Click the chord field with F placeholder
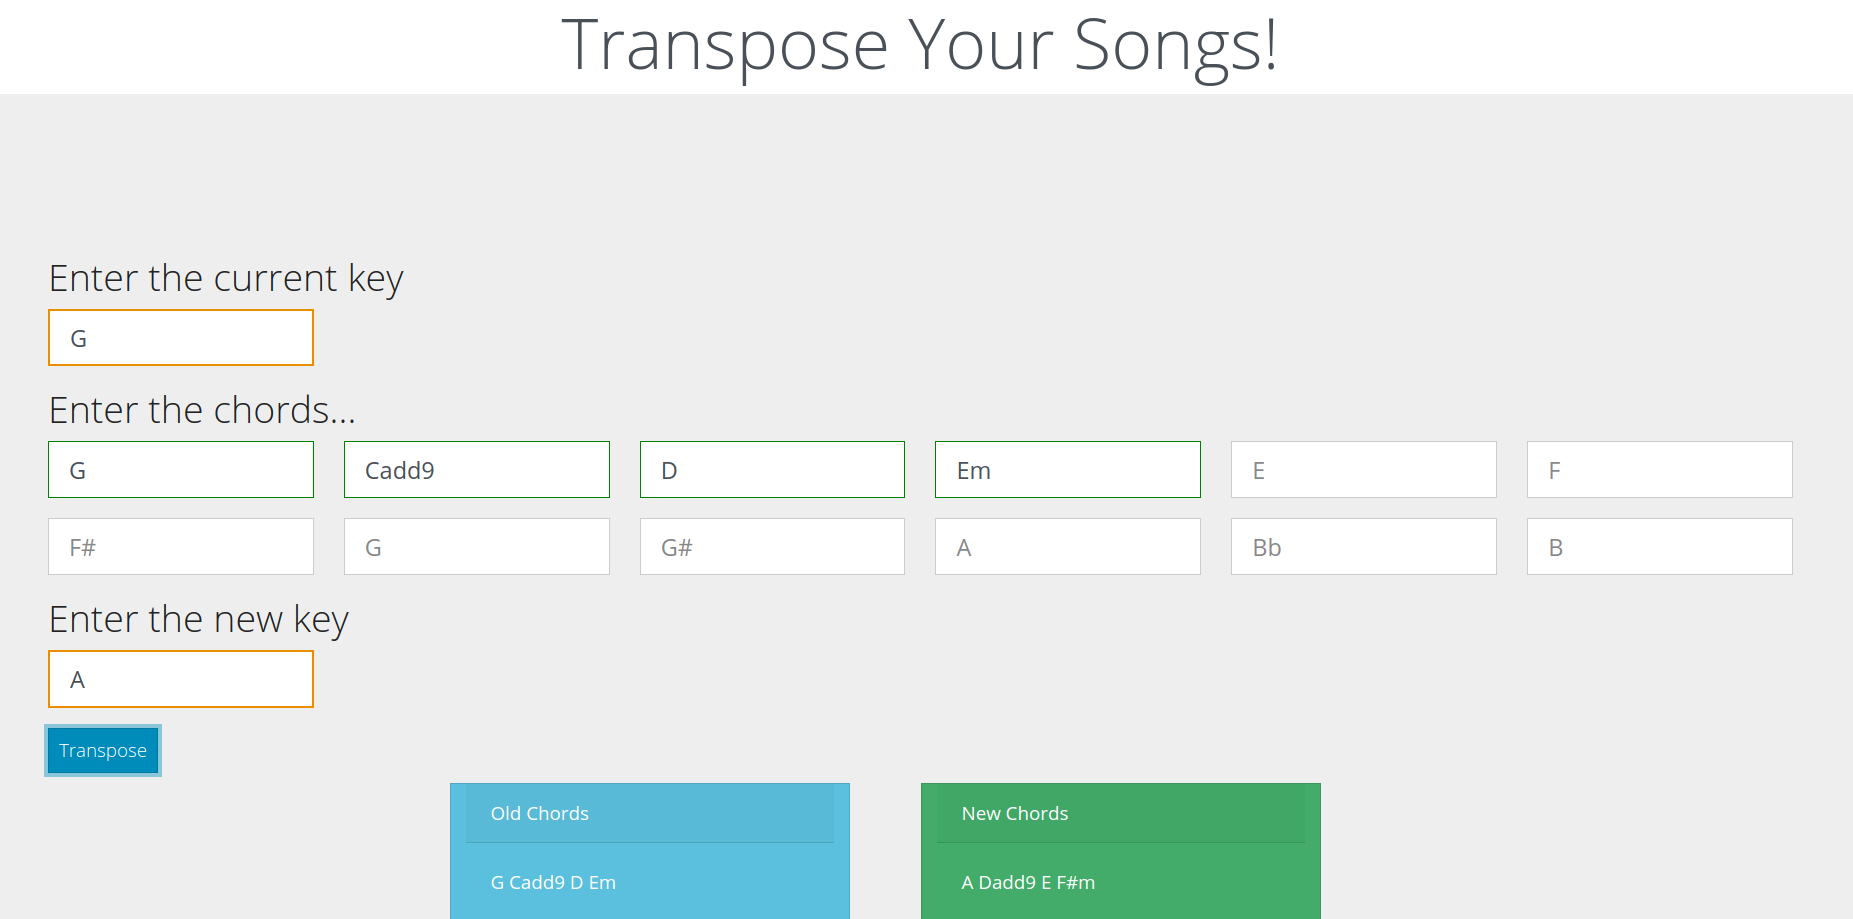1853x919 pixels. click(1659, 470)
